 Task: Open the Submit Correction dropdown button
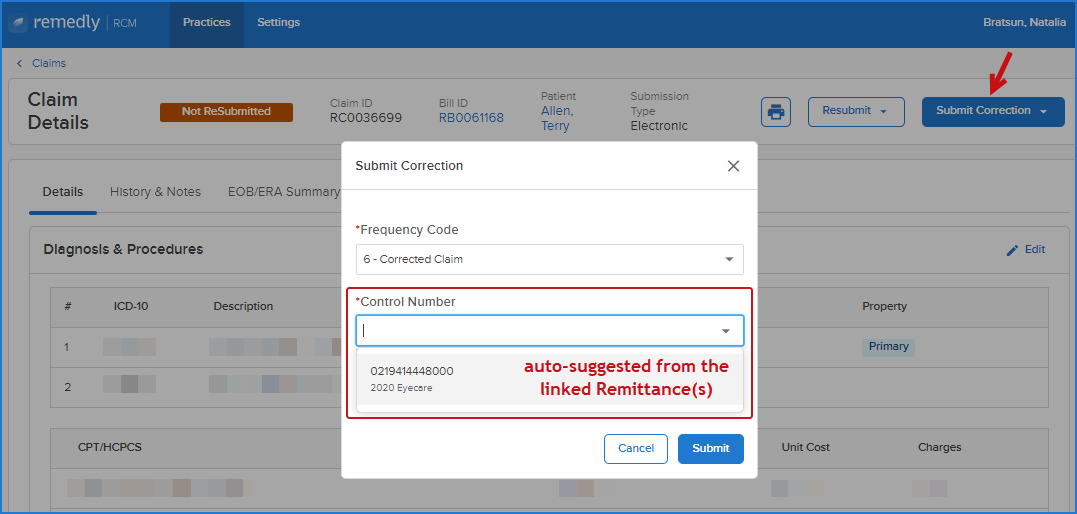click(x=993, y=111)
